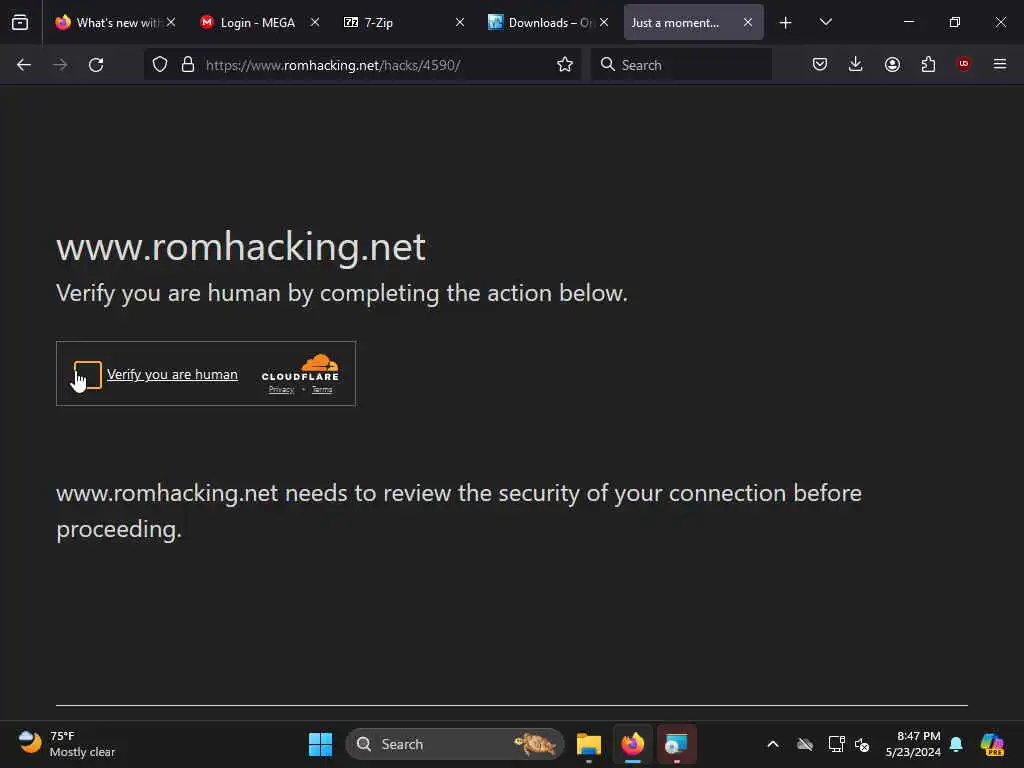Check the Verify you are human checkbox
The height and width of the screenshot is (768, 1024).
click(x=88, y=375)
